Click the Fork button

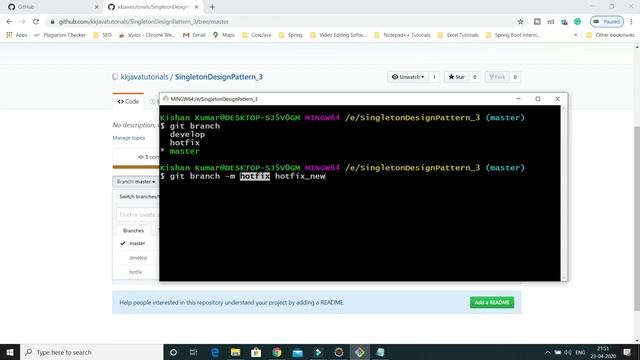[x=497, y=77]
